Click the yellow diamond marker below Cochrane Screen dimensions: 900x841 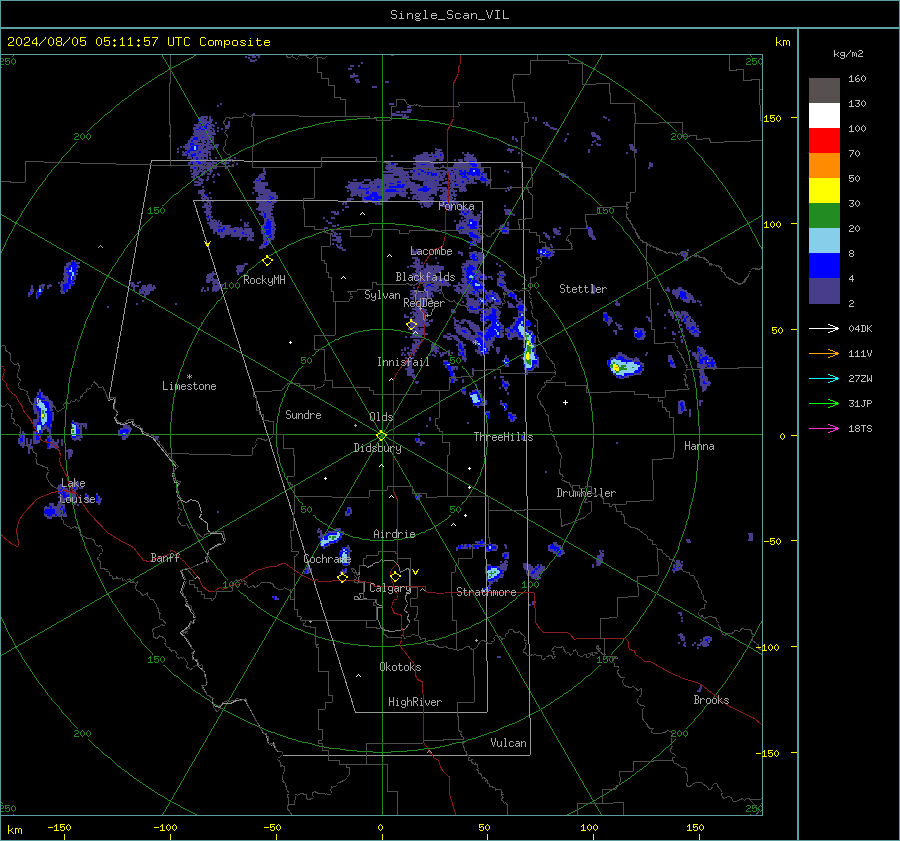tap(342, 577)
